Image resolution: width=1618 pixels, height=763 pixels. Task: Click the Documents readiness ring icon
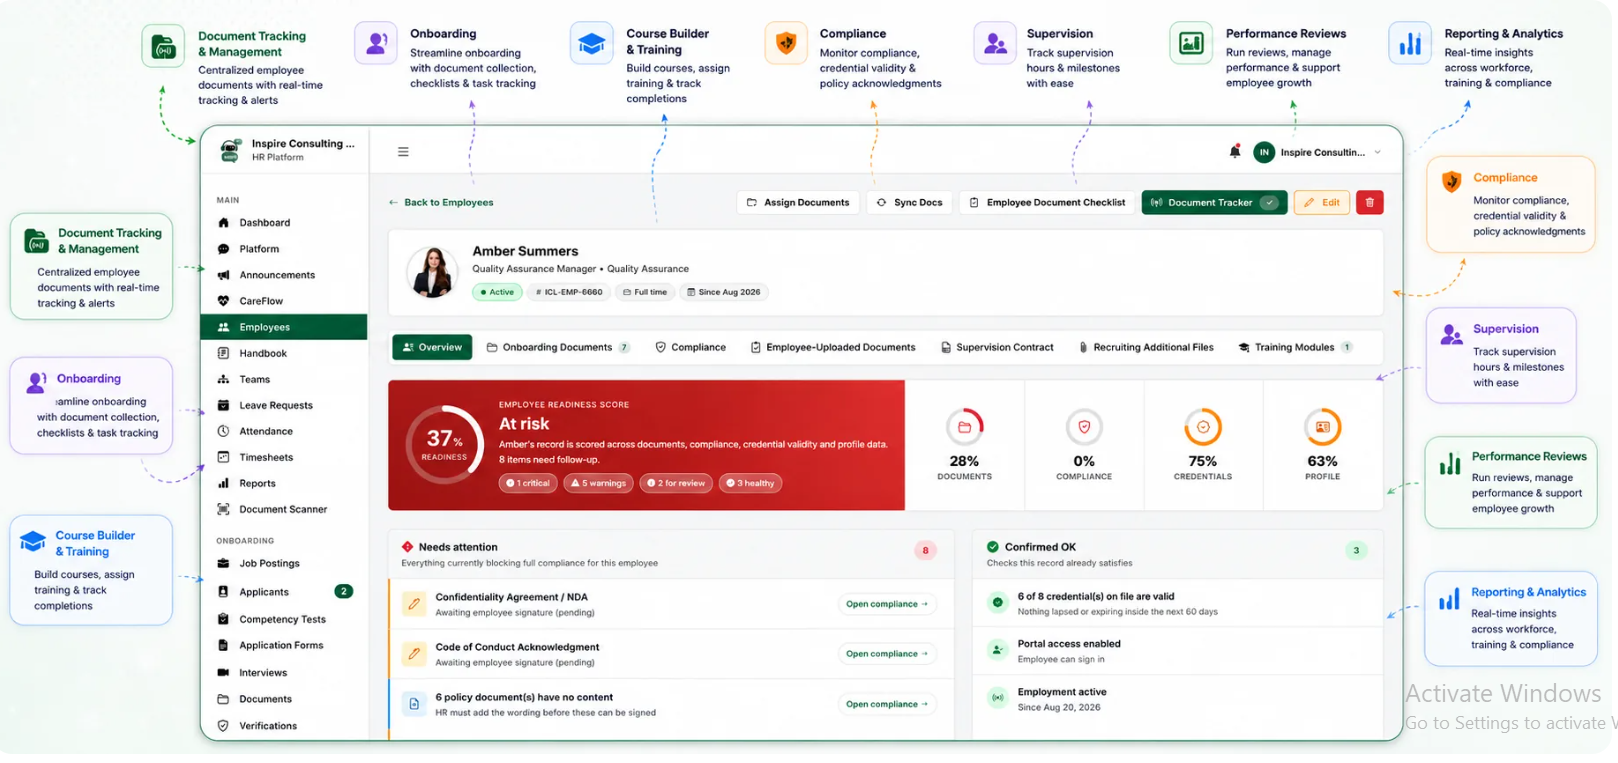click(x=964, y=427)
